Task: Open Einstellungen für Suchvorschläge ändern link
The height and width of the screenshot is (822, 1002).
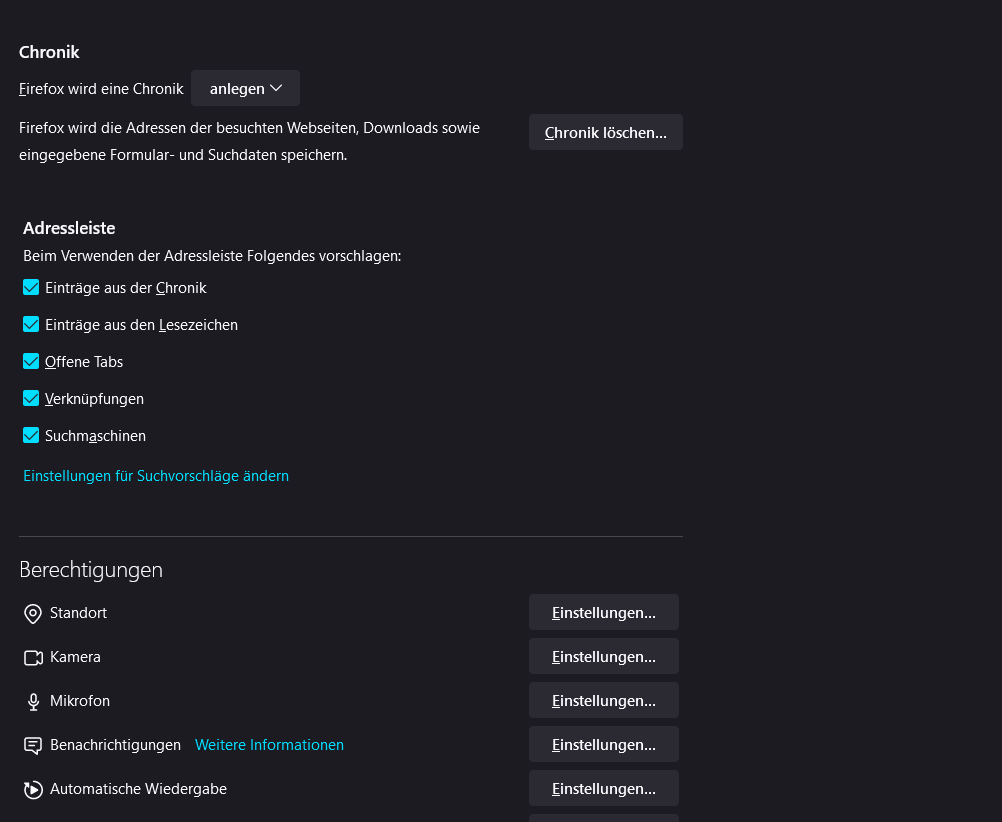Action: (156, 476)
